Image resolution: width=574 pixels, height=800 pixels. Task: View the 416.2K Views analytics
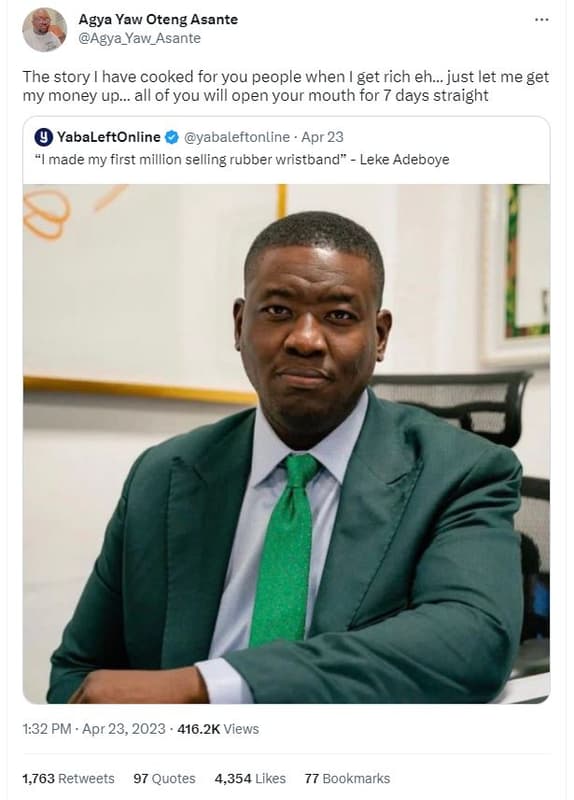(218, 729)
